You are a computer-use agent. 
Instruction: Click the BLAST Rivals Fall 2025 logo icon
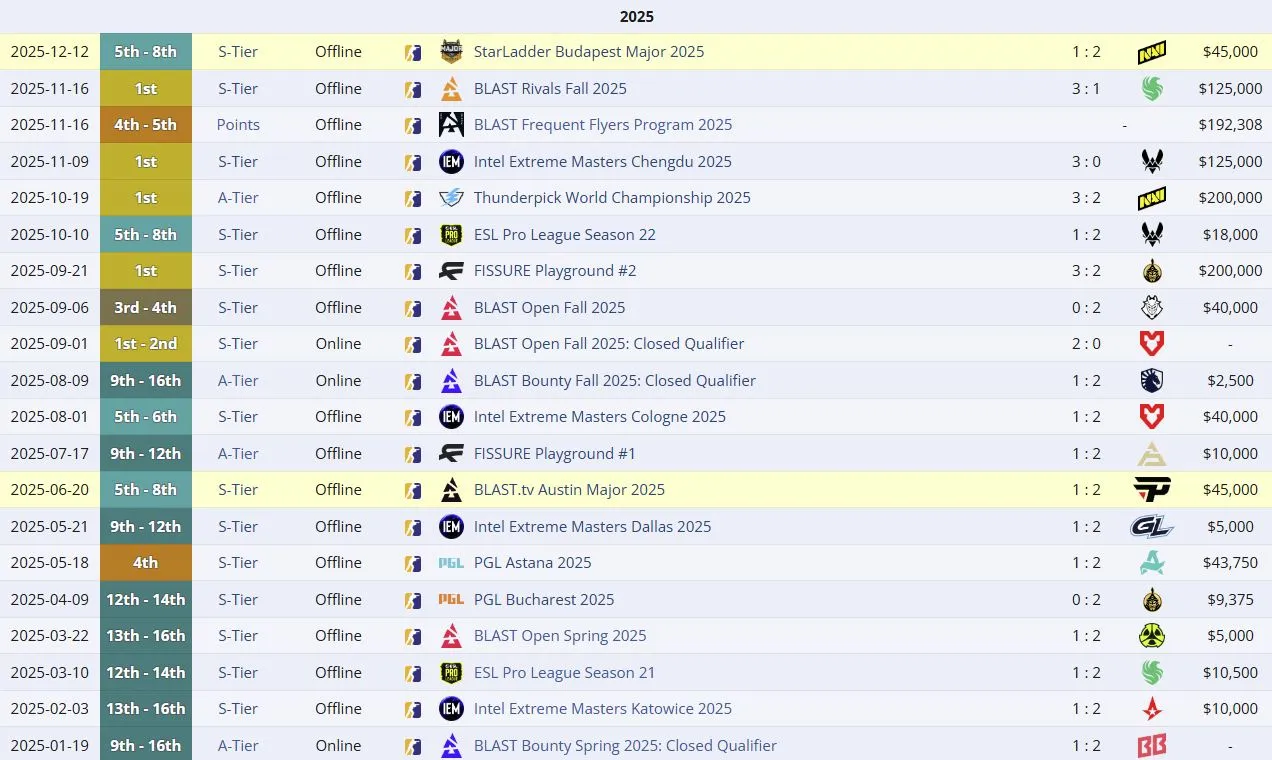point(451,88)
